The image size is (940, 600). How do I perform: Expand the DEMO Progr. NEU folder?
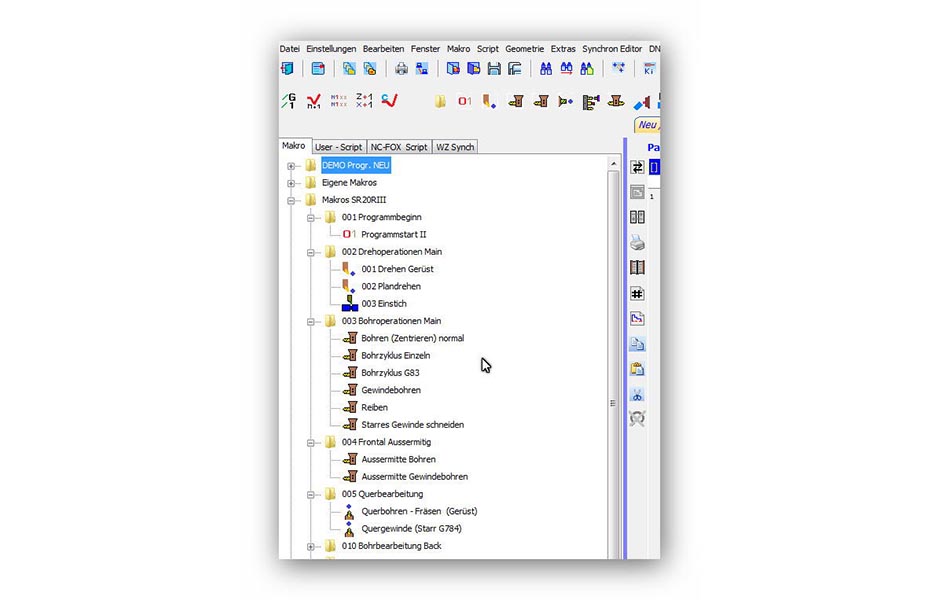pos(291,166)
